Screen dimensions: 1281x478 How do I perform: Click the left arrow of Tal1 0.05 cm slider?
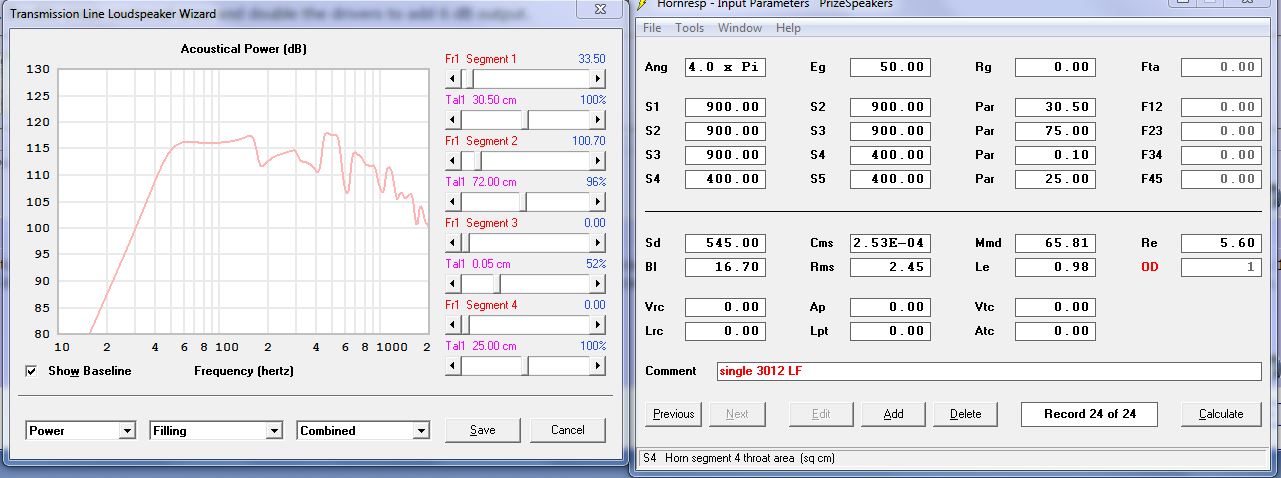[452, 283]
